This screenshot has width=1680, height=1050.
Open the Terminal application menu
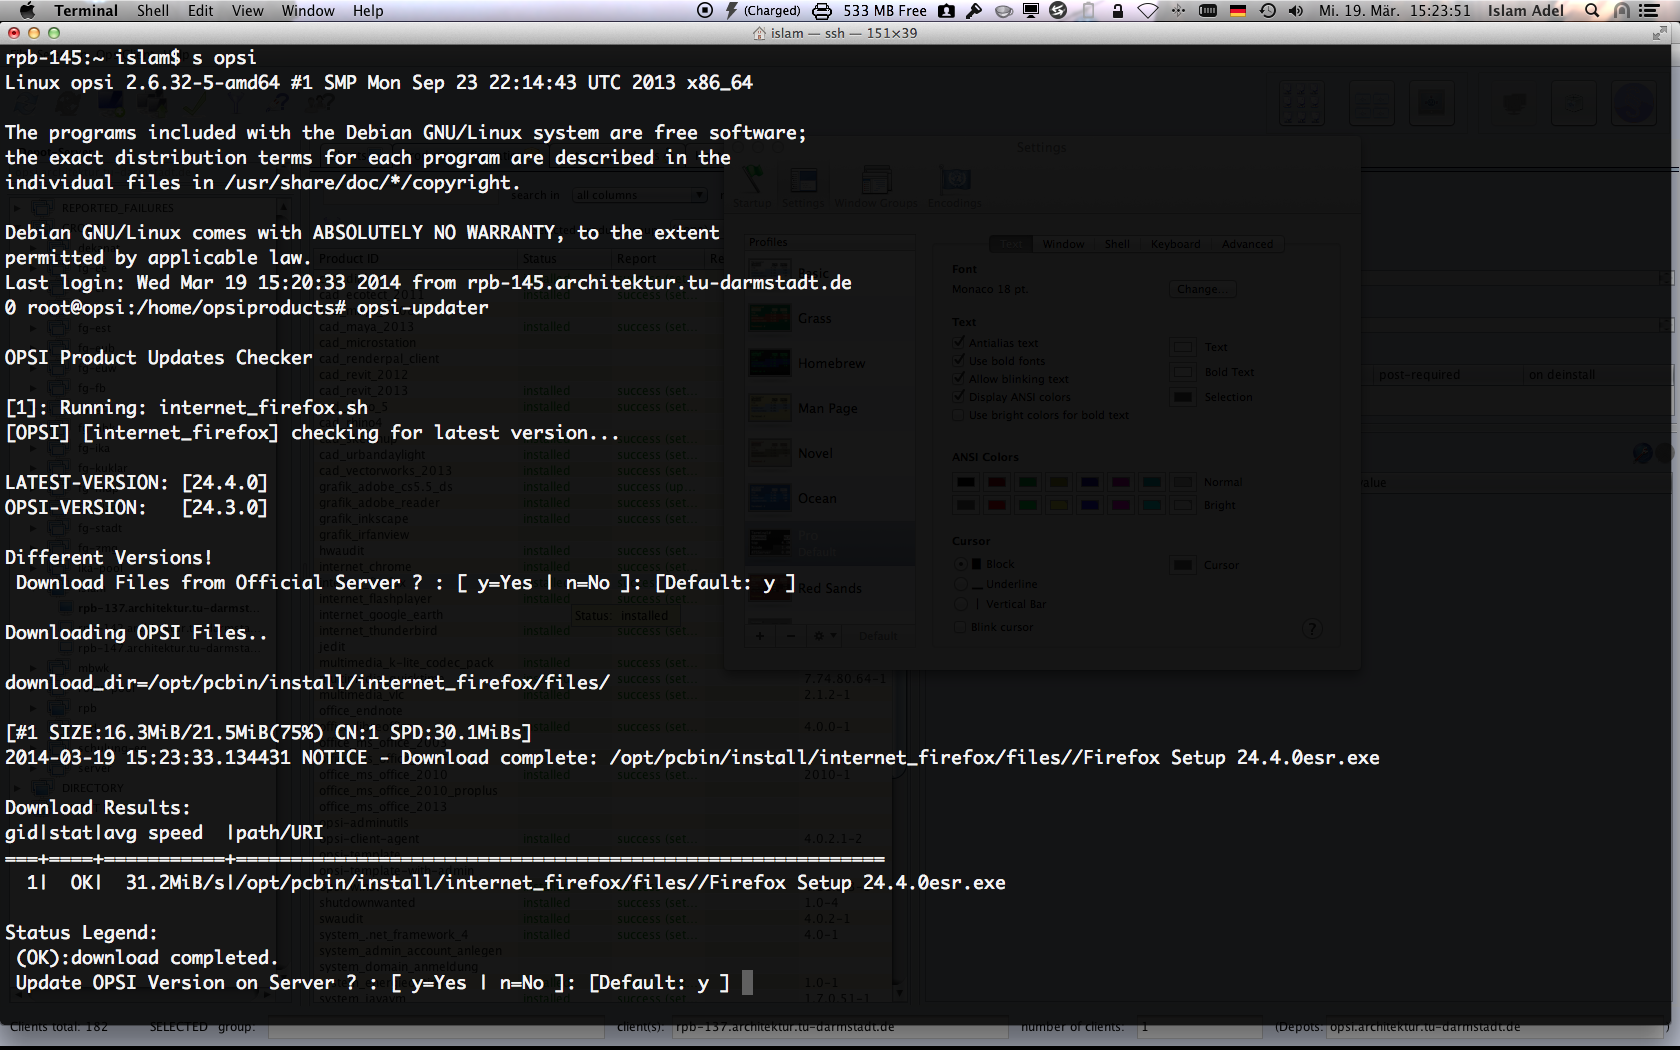86,10
